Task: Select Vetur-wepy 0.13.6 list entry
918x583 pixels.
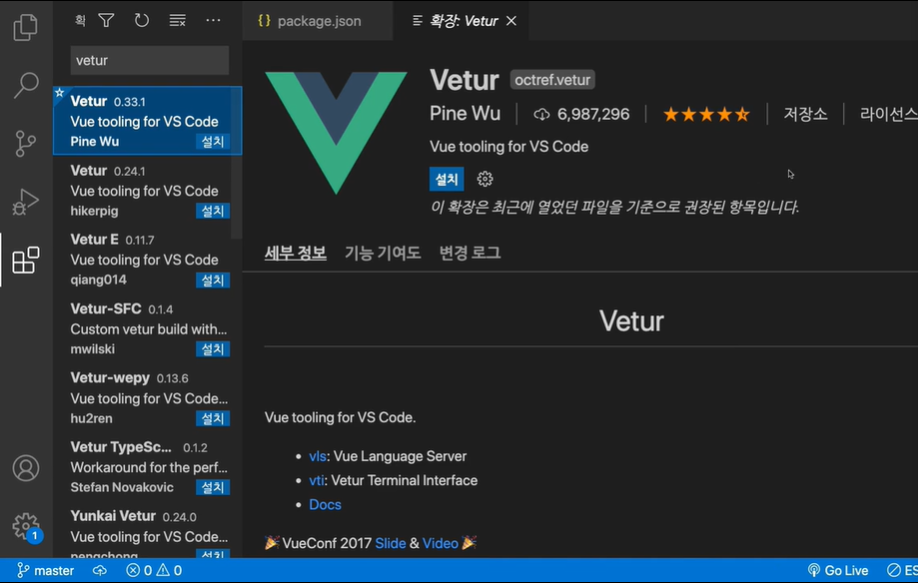Action: pos(147,398)
